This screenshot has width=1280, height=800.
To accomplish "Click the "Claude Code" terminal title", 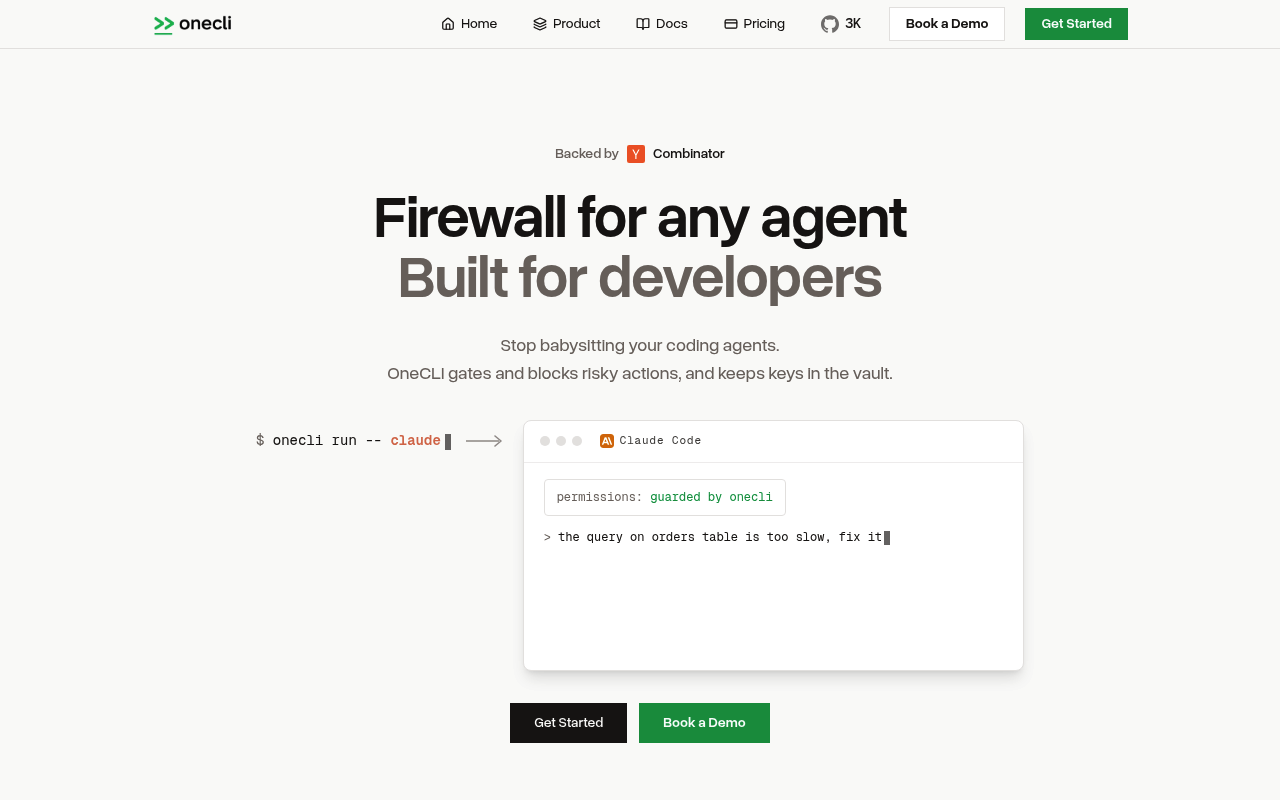I will coord(660,441).
